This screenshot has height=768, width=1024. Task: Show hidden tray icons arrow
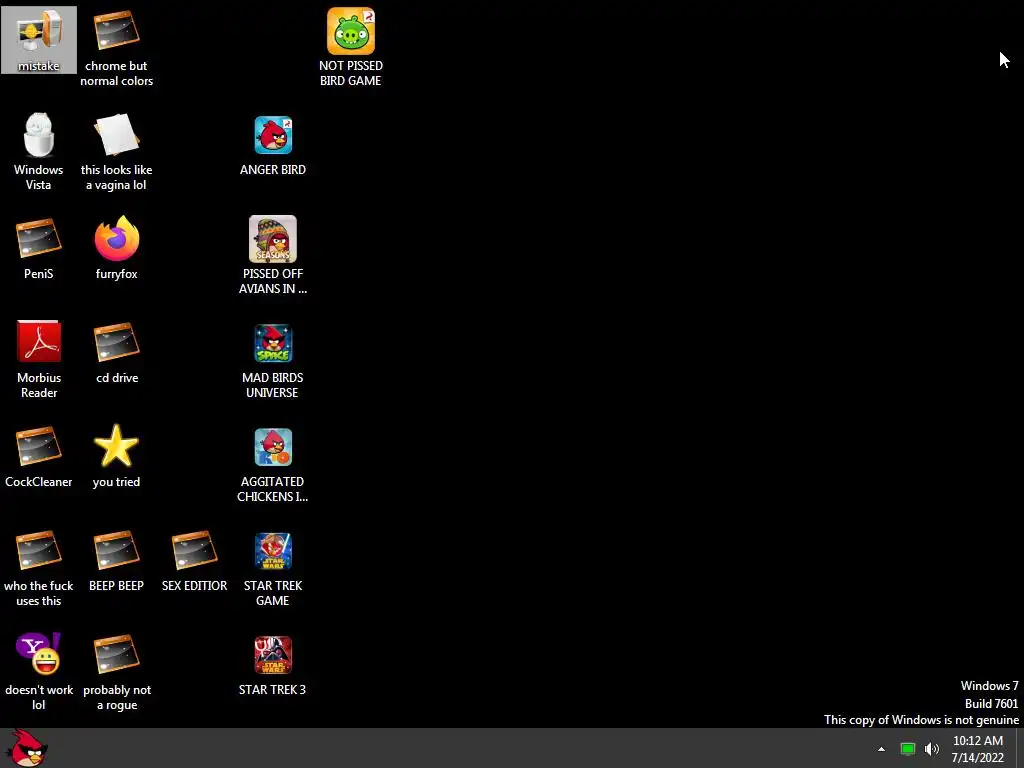[x=882, y=749]
